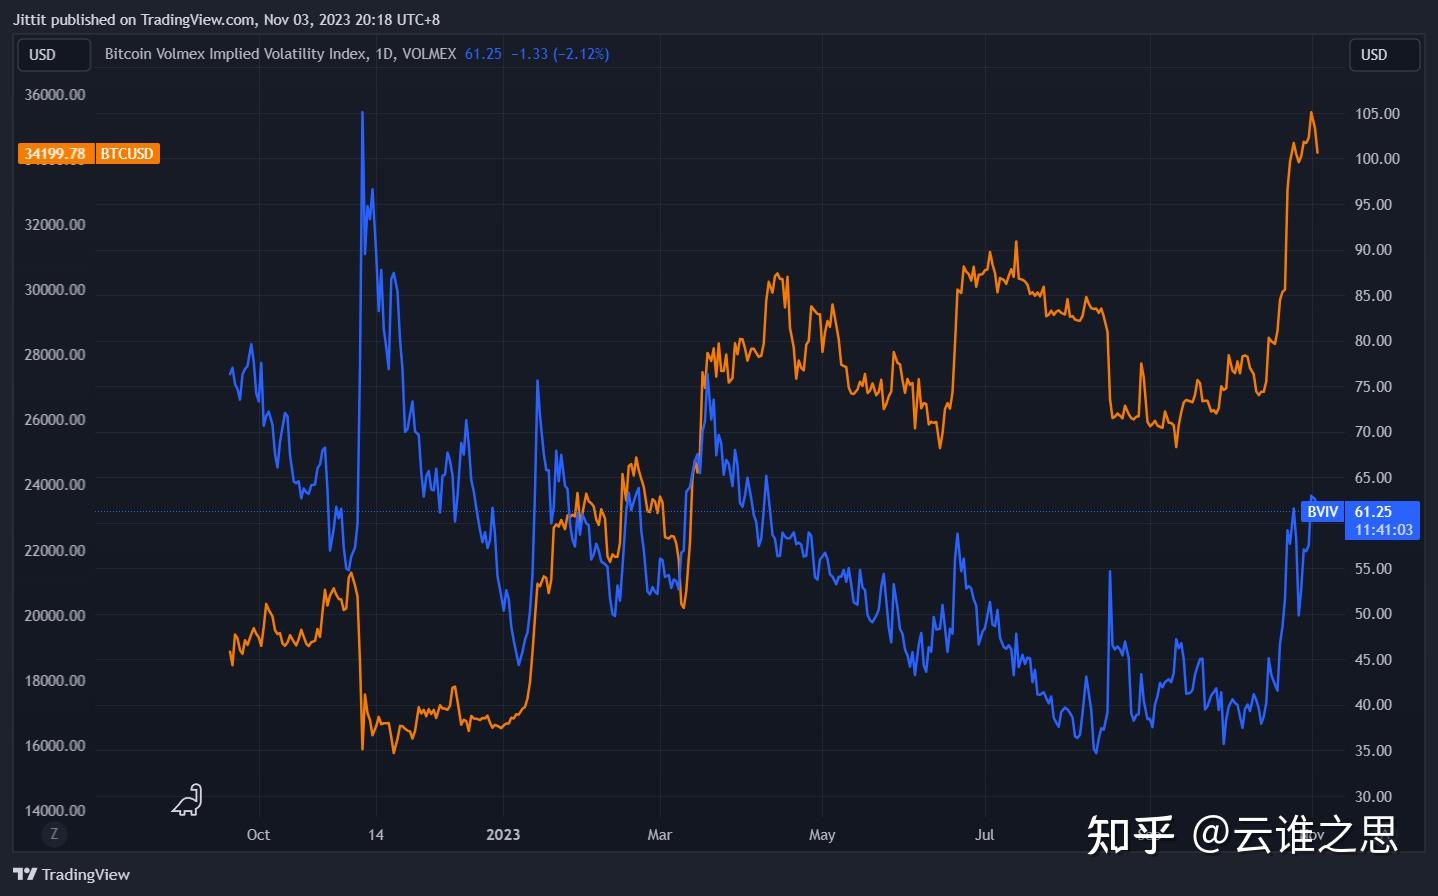The image size is (1438, 896).
Task: Click the 14 date label on time axis
Action: coord(376,834)
